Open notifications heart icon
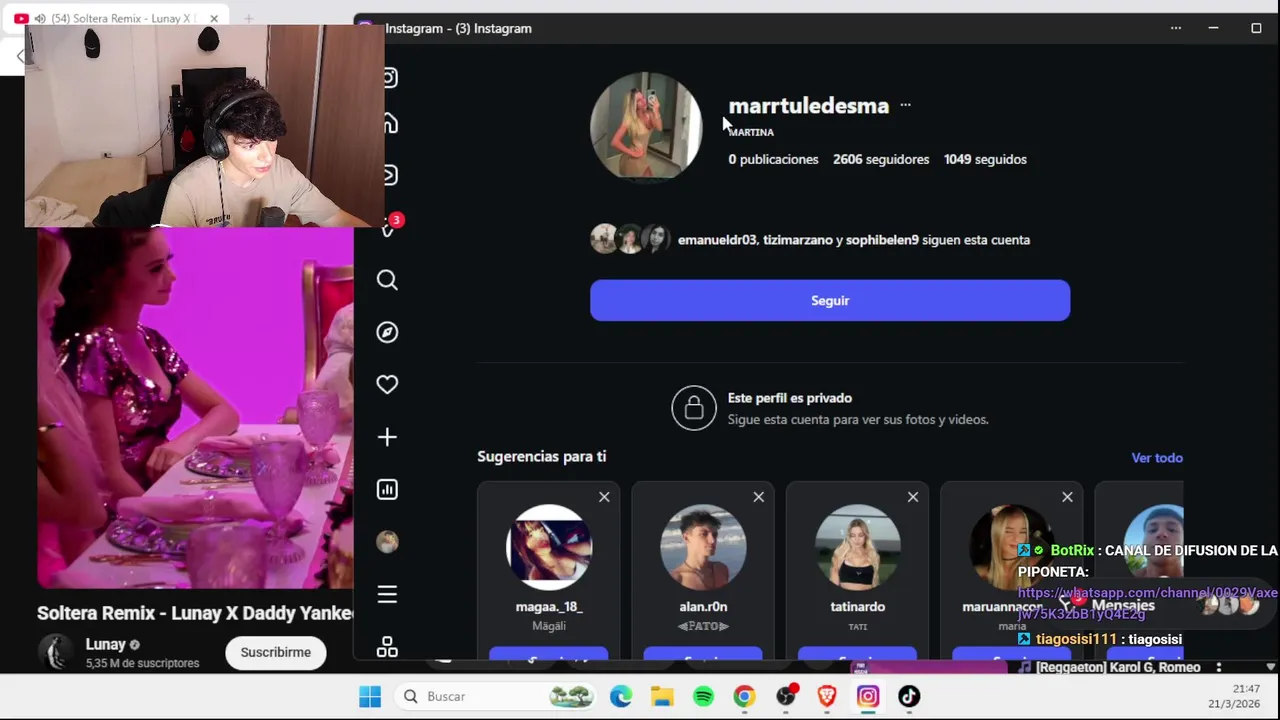This screenshot has height=720, width=1280. [387, 385]
